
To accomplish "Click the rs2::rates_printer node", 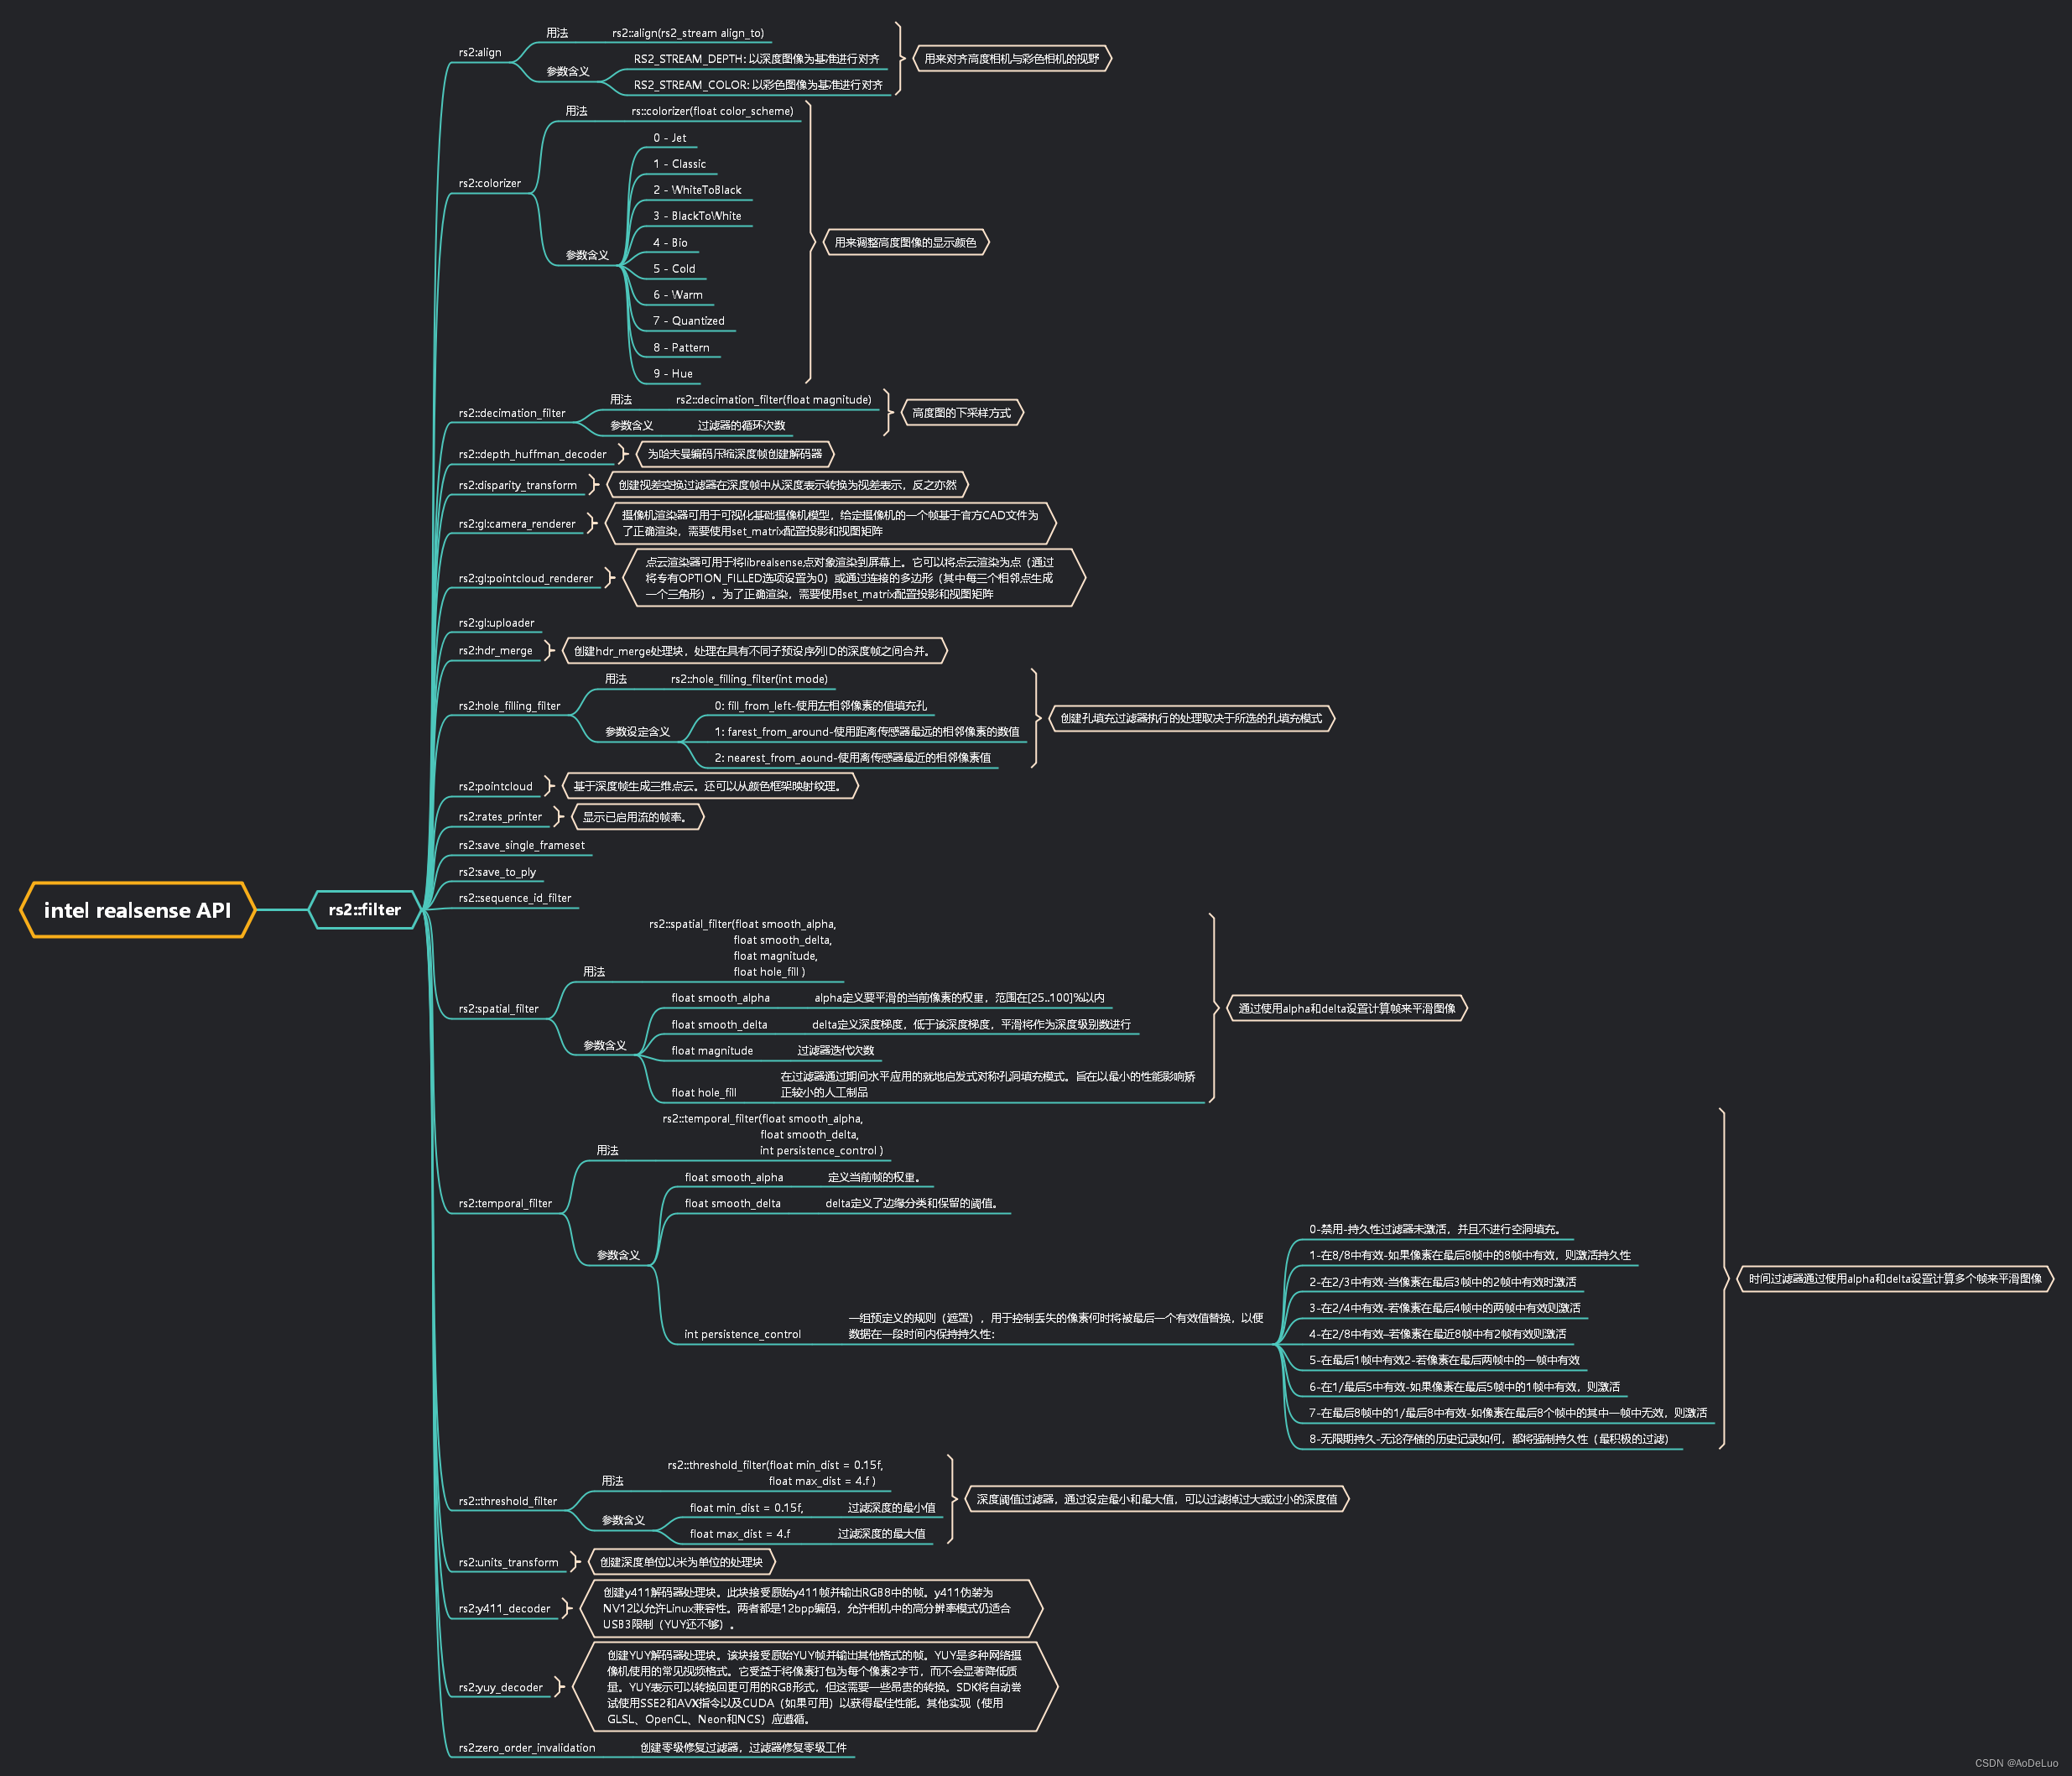I will pos(500,816).
